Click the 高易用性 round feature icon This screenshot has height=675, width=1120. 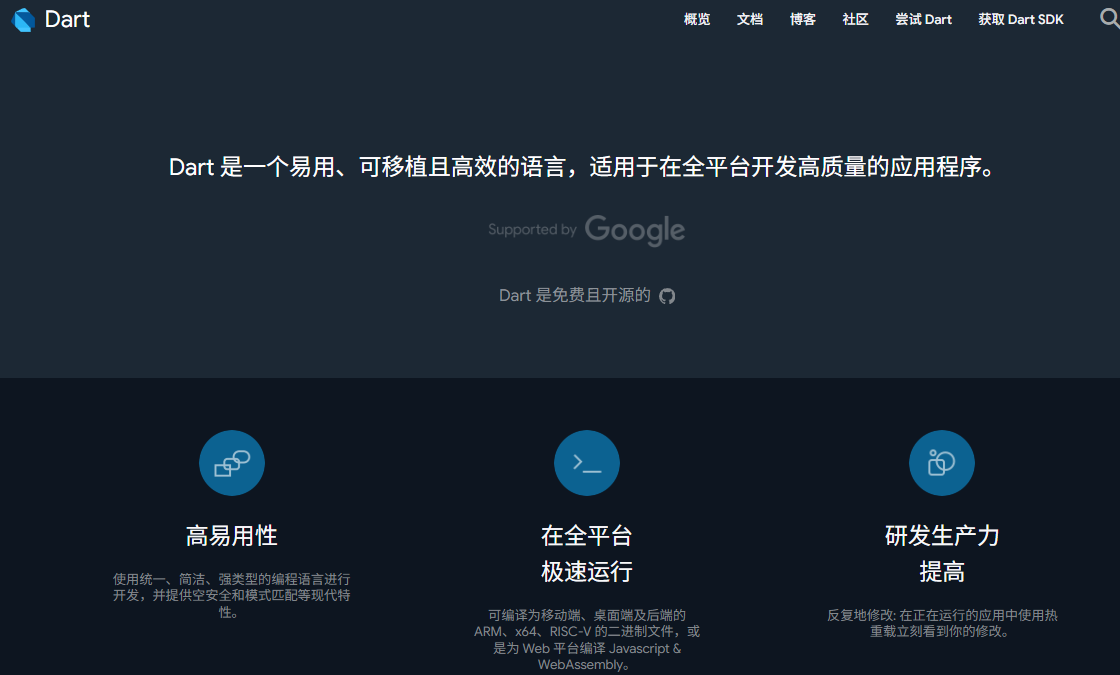231,463
